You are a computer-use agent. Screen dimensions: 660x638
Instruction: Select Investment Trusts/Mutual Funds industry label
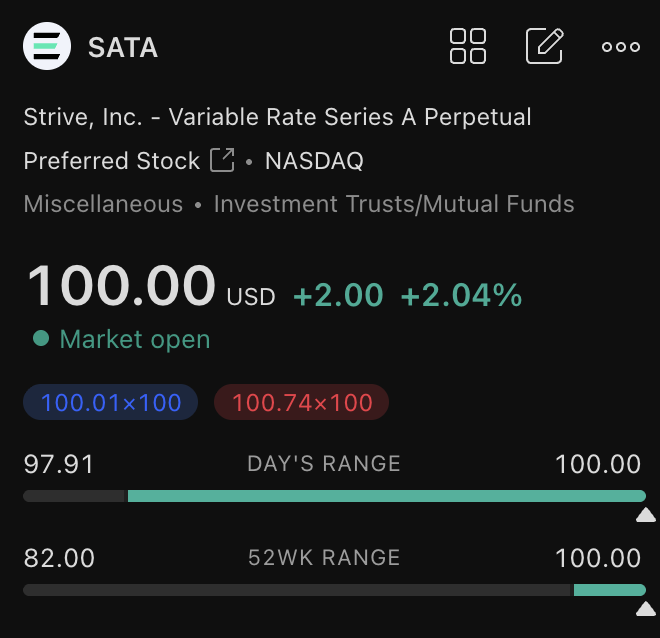coord(394,205)
